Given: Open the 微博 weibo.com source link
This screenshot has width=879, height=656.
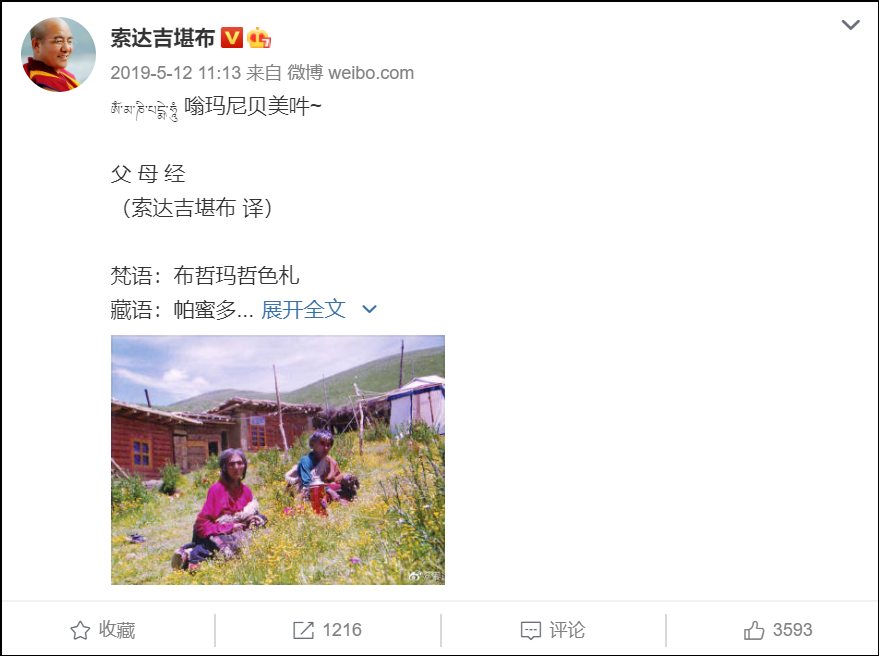Looking at the screenshot, I should point(350,73).
